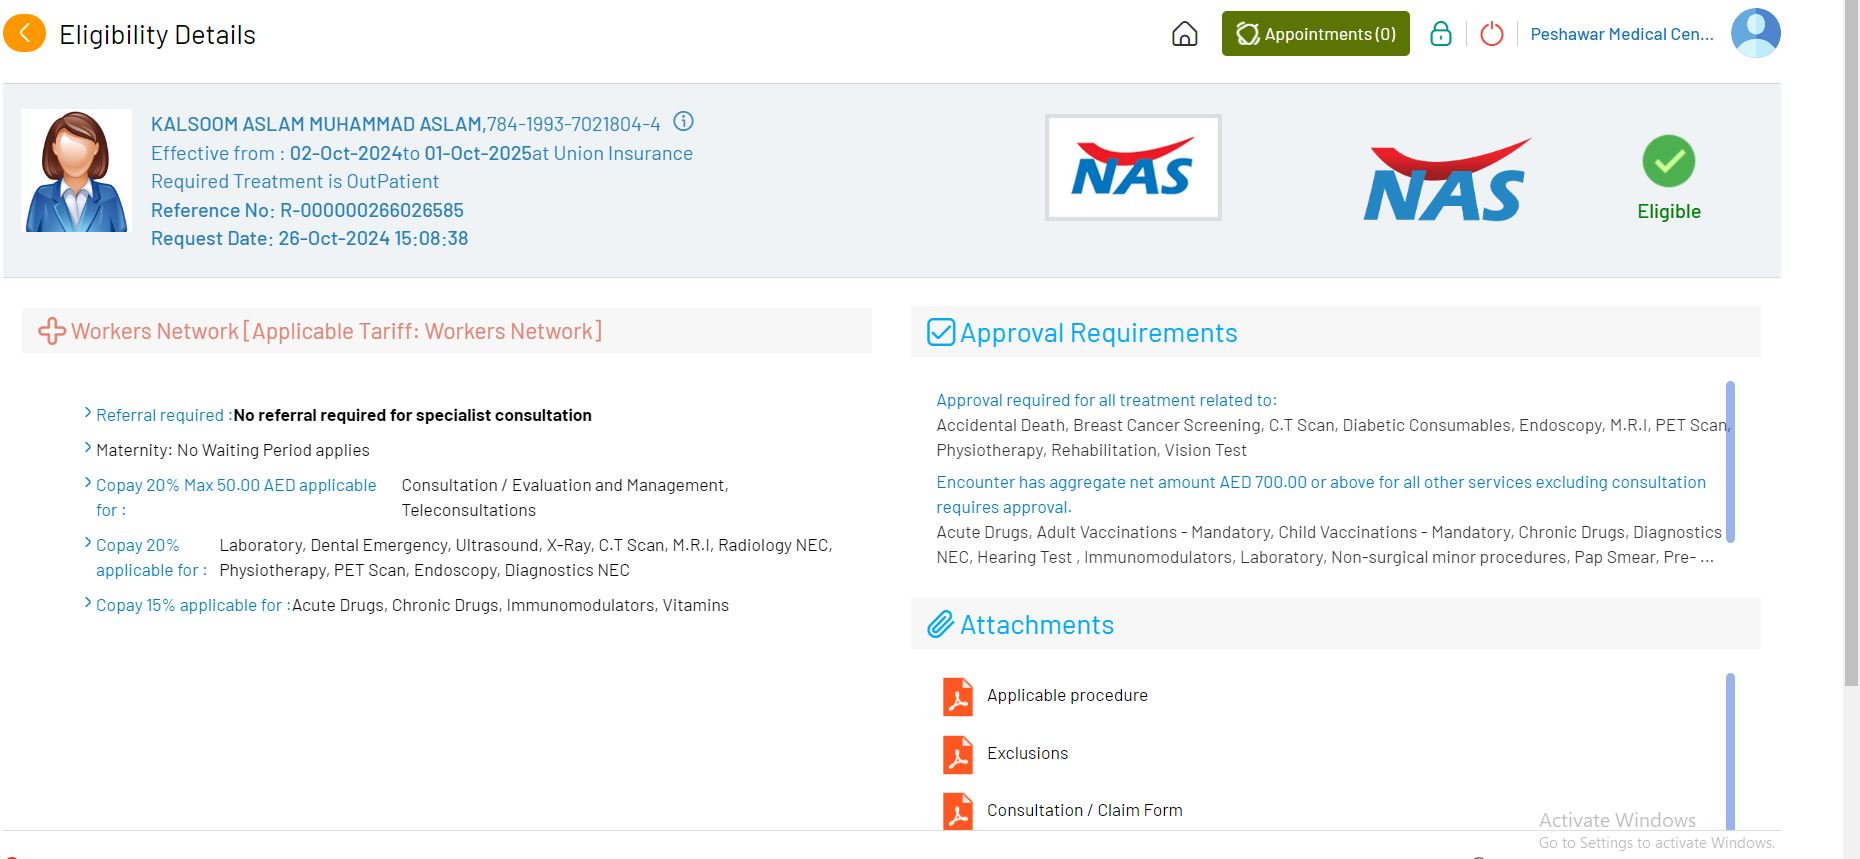Click the Approval Requirements heading

coord(1098,333)
